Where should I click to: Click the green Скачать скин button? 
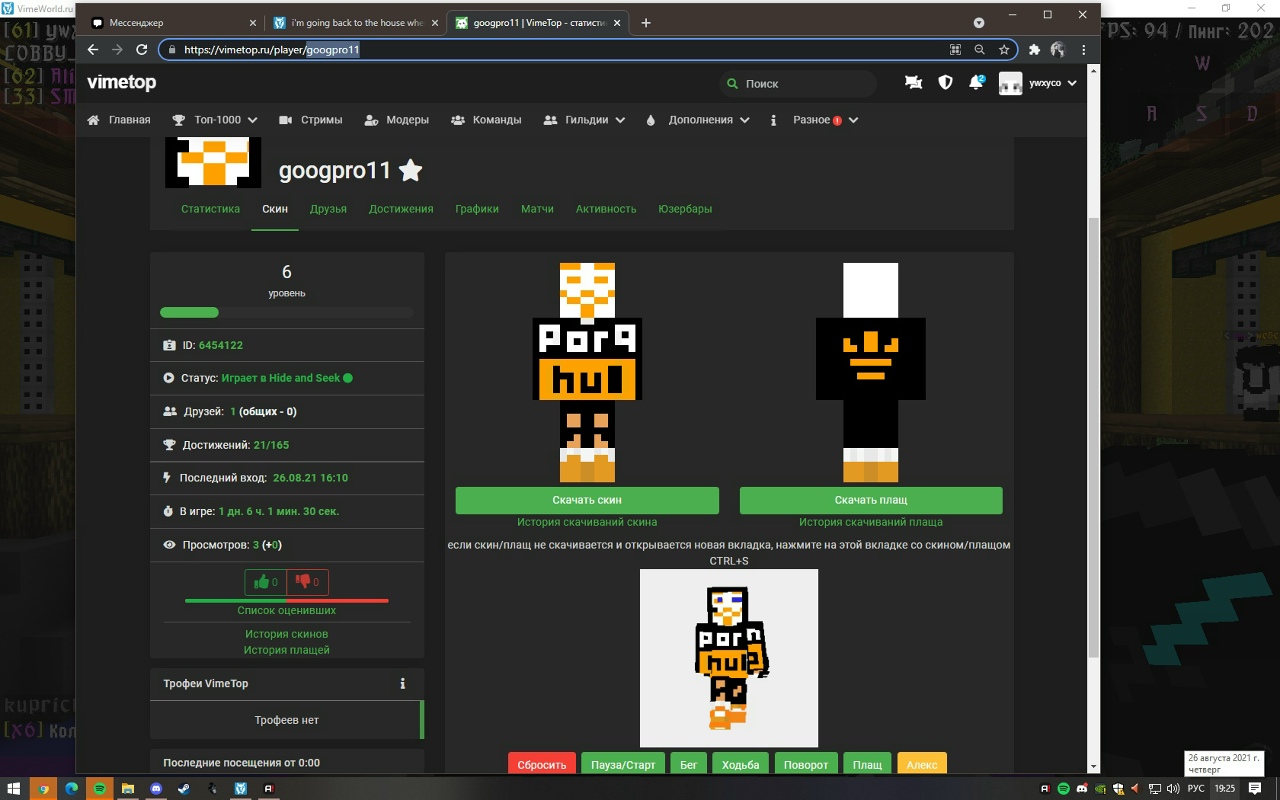(587, 500)
